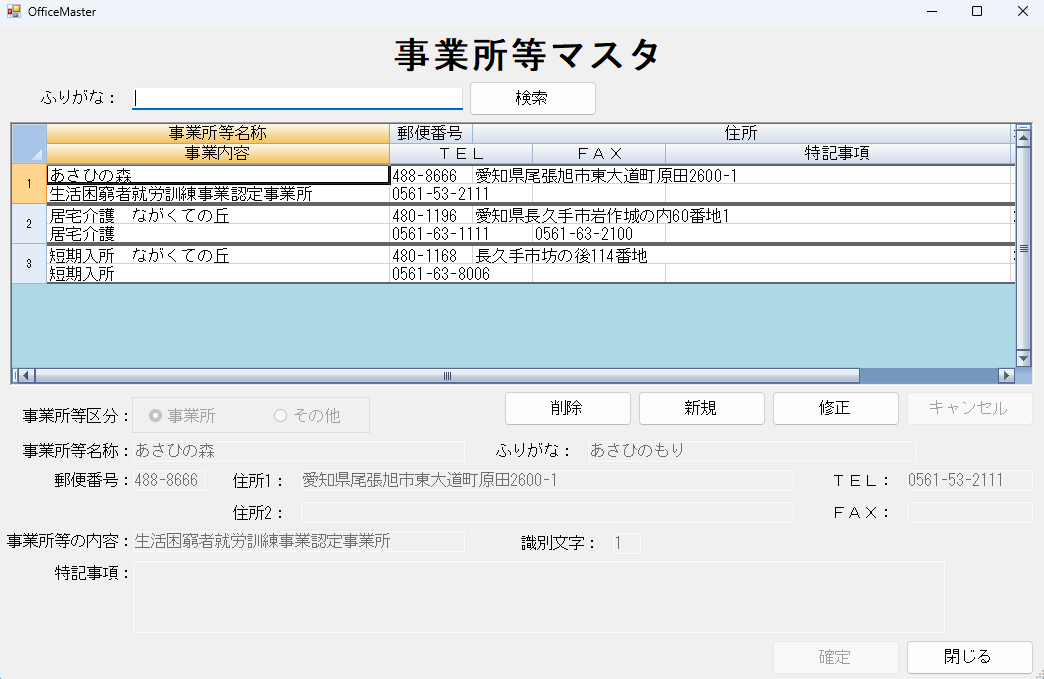The width and height of the screenshot is (1044, 679).
Task: Click the 識別文字 field
Action: pos(627,543)
